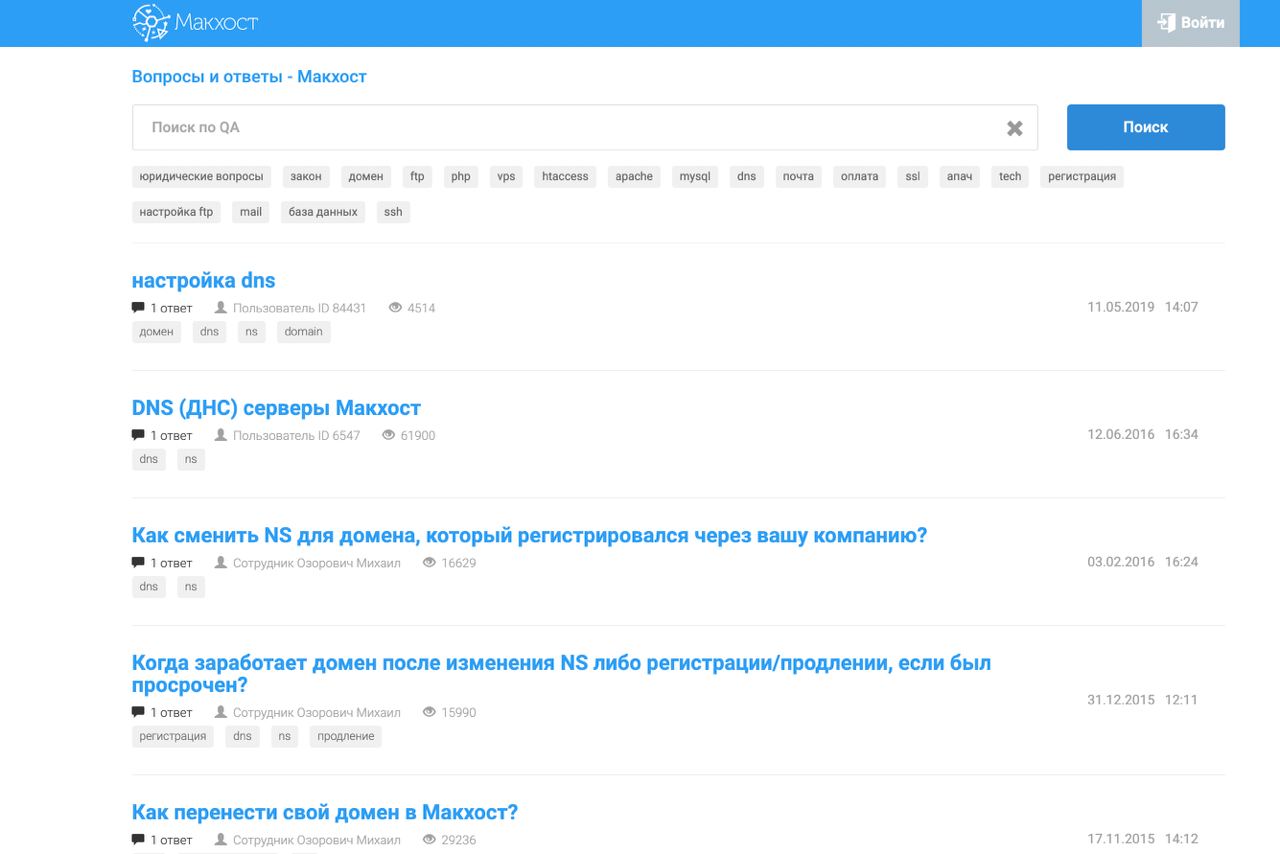
Task: Select the домен tag in top filter row
Action: click(366, 177)
